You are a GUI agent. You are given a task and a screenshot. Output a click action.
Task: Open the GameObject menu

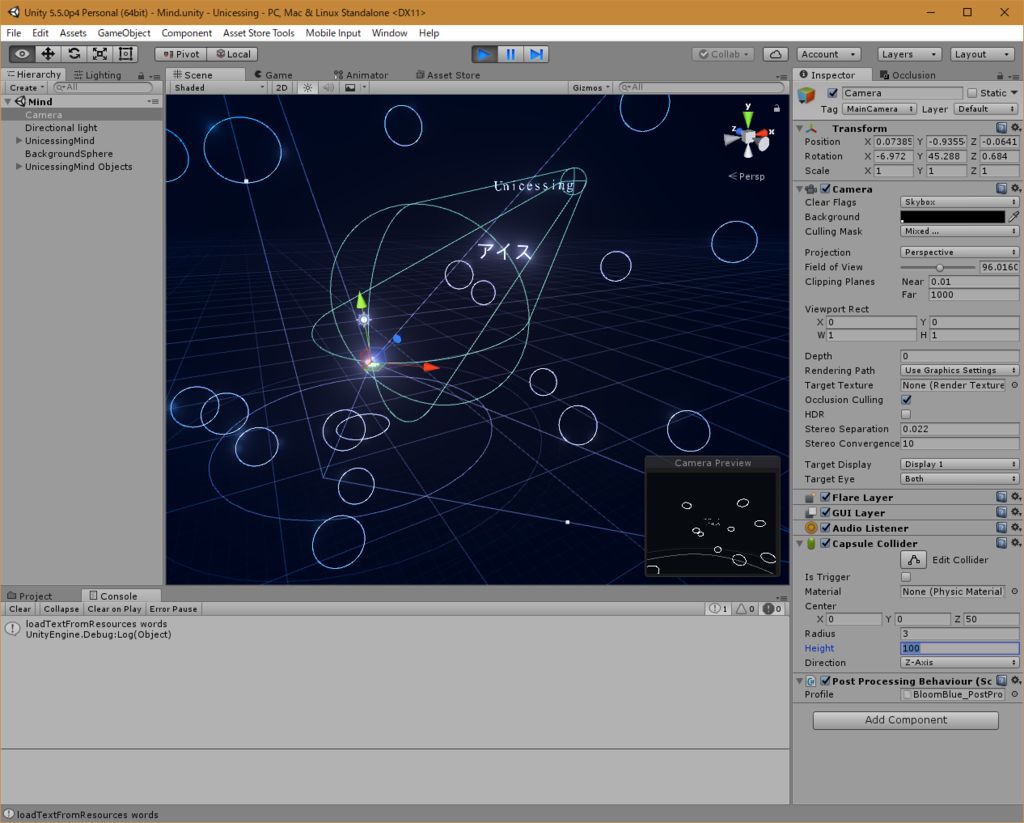tap(124, 33)
